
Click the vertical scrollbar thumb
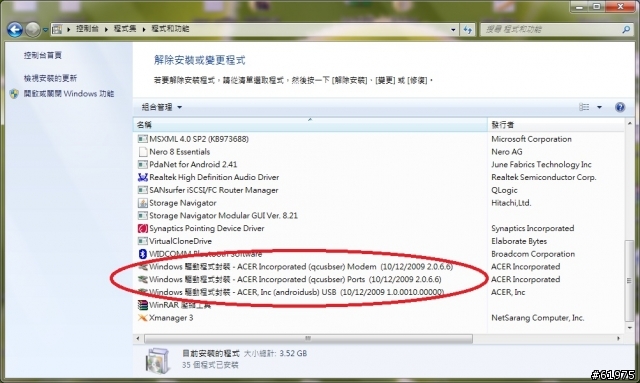(629, 281)
